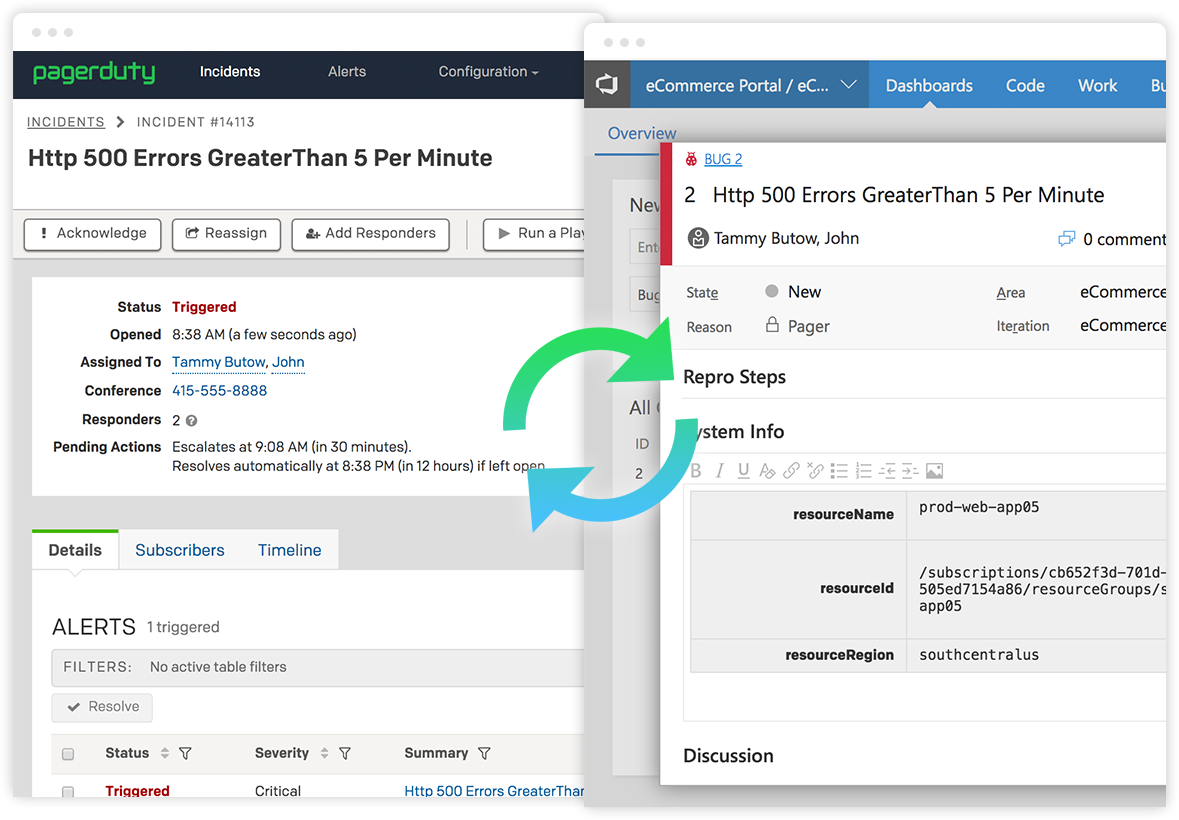Click the insert link icon

(x=791, y=471)
